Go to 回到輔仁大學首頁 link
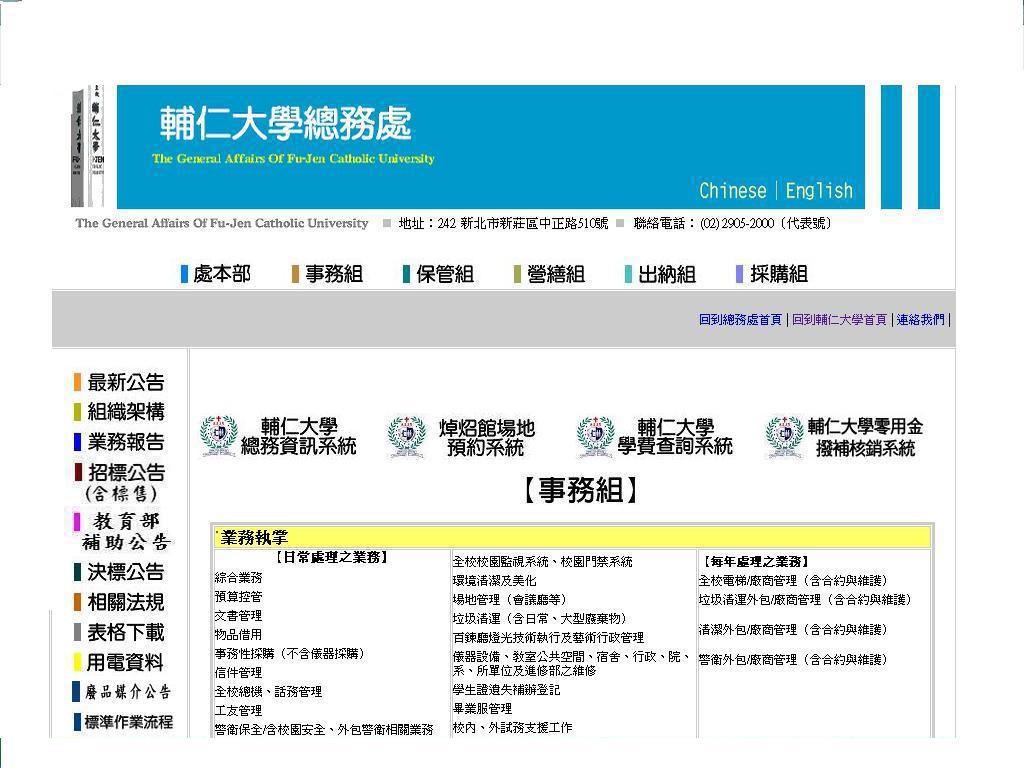 (839, 319)
